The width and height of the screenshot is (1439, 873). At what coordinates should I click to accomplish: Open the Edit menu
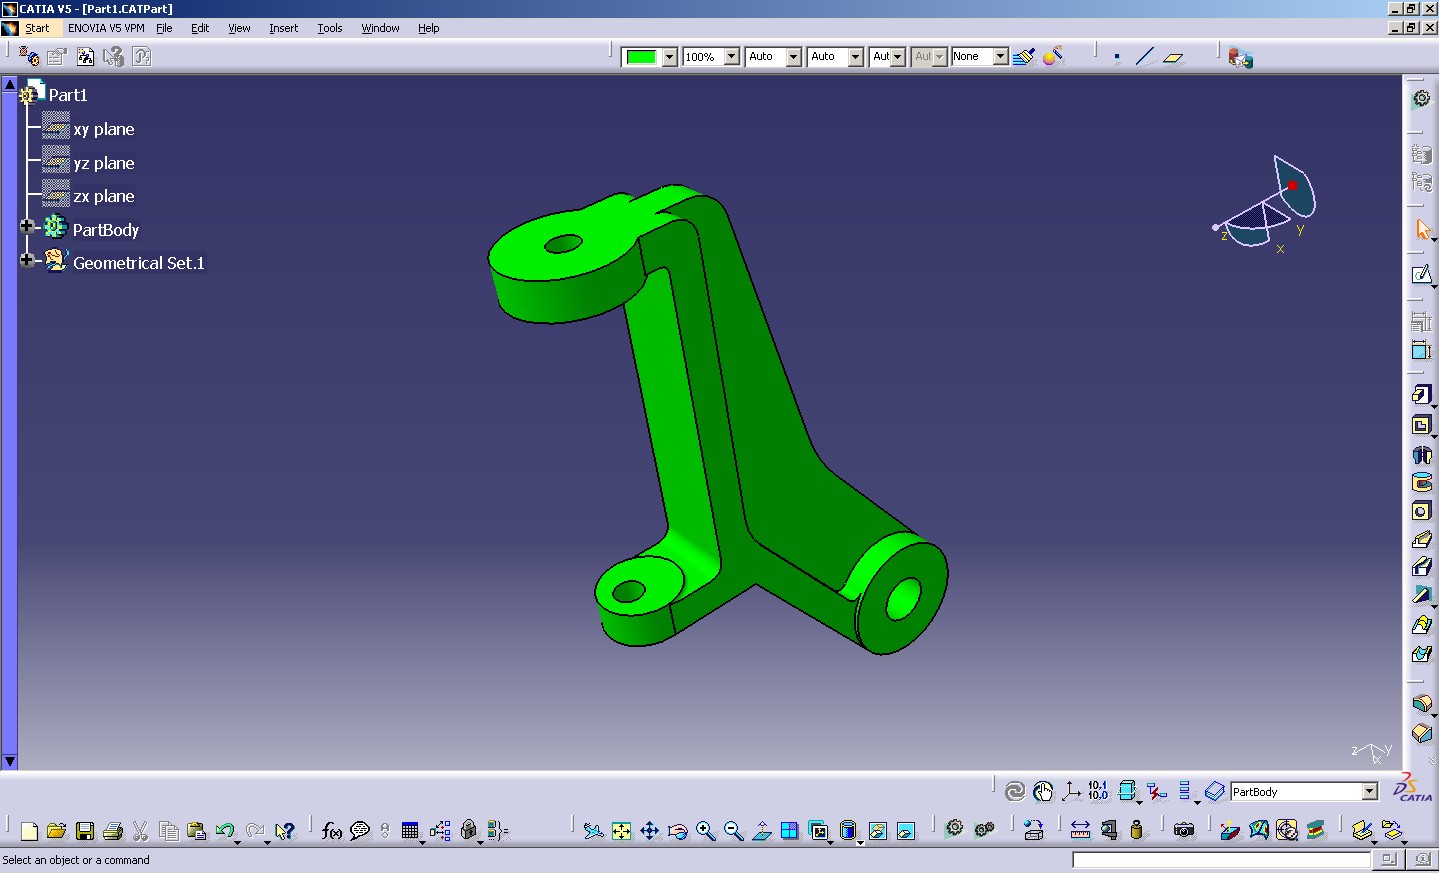click(200, 28)
